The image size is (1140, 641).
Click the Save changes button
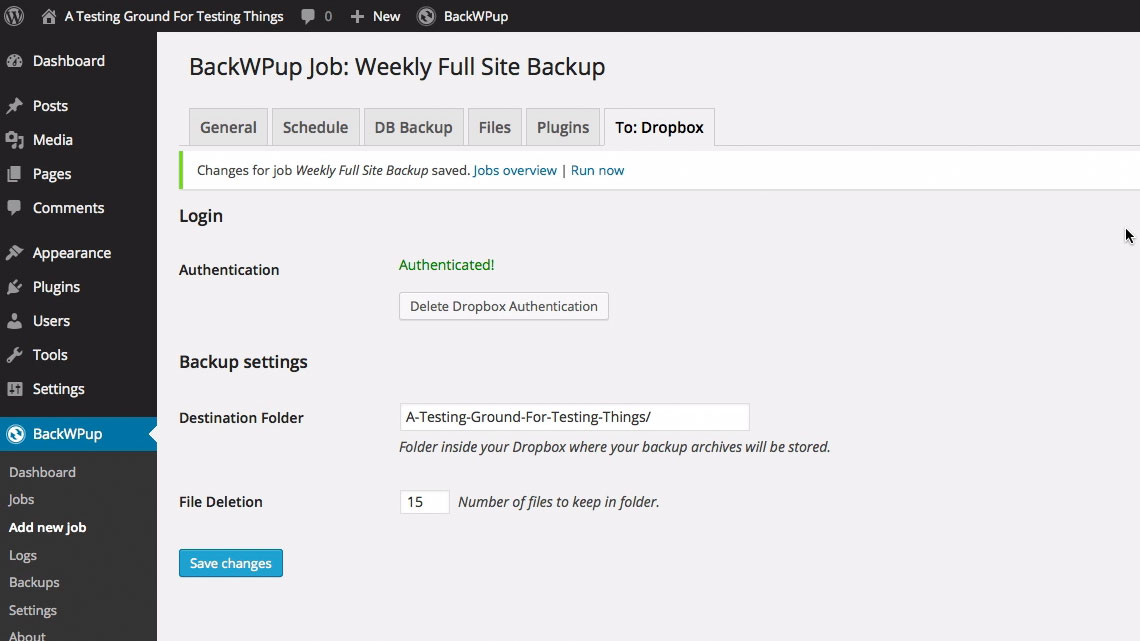click(x=230, y=563)
